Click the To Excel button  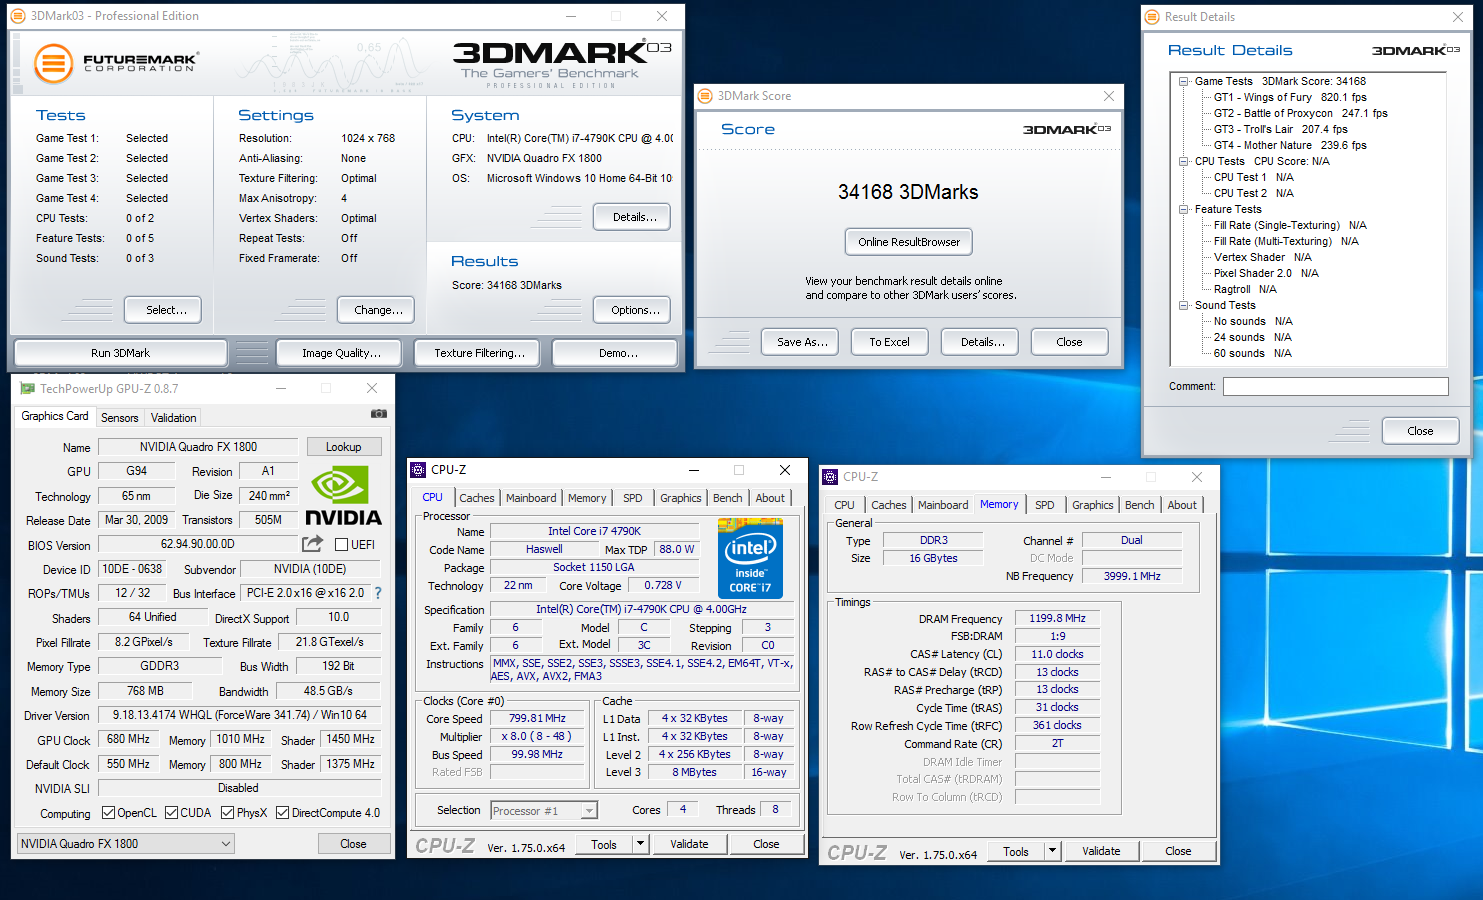click(889, 342)
